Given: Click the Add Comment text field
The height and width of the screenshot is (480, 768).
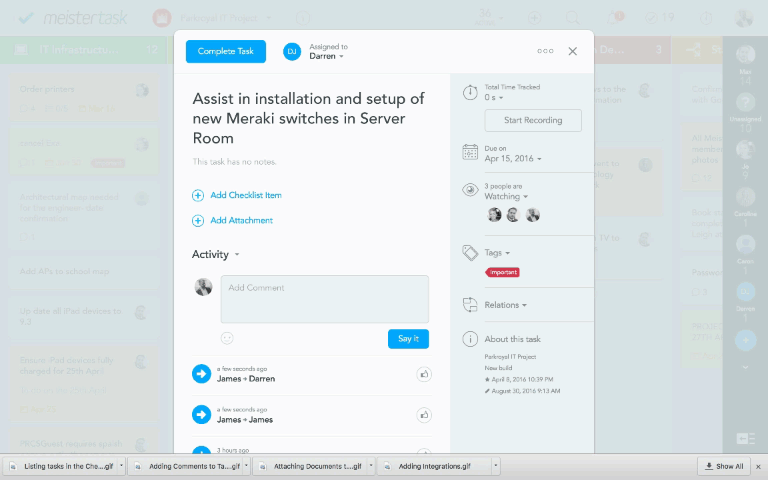Looking at the screenshot, I should [324, 299].
